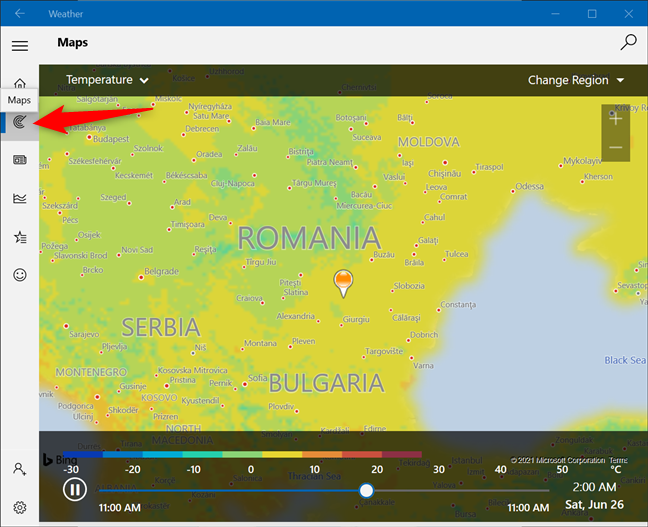
Task: Expand the Temperature map type dropdown
Action: (107, 80)
